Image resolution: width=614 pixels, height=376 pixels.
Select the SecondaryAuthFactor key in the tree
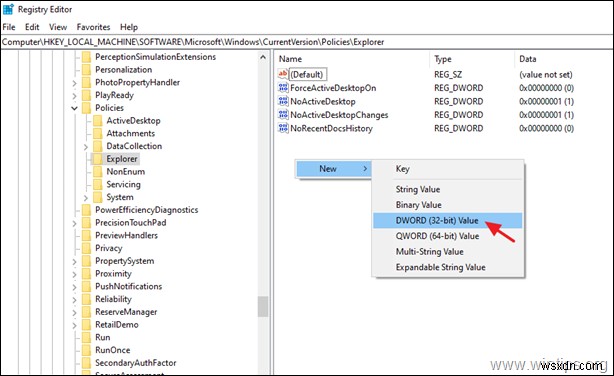(135, 363)
